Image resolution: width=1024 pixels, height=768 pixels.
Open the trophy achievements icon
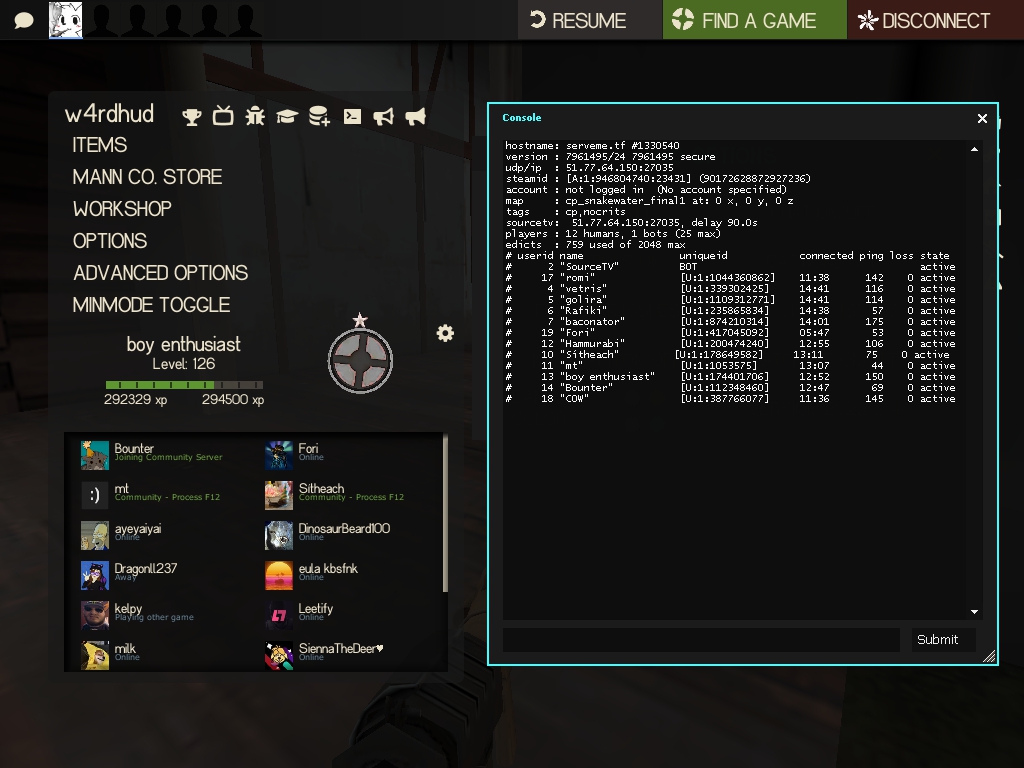[x=191, y=117]
